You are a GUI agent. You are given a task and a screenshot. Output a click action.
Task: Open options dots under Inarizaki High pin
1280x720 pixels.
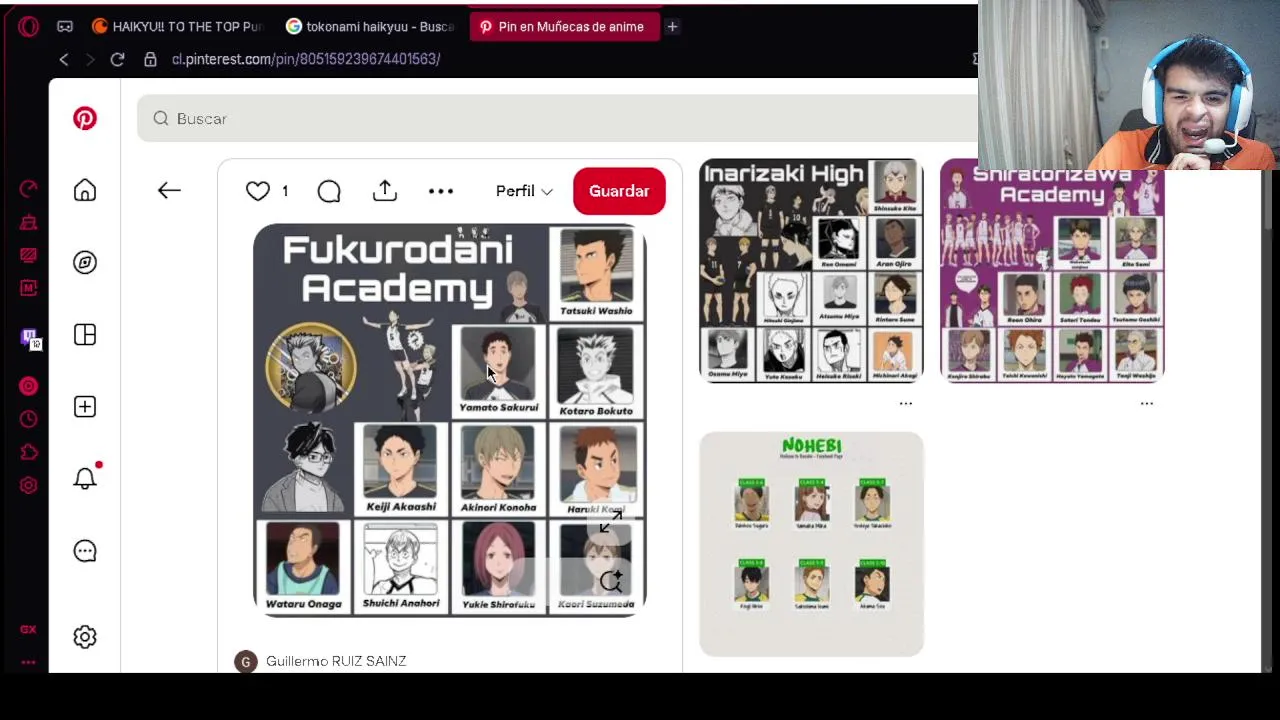pyautogui.click(x=906, y=403)
